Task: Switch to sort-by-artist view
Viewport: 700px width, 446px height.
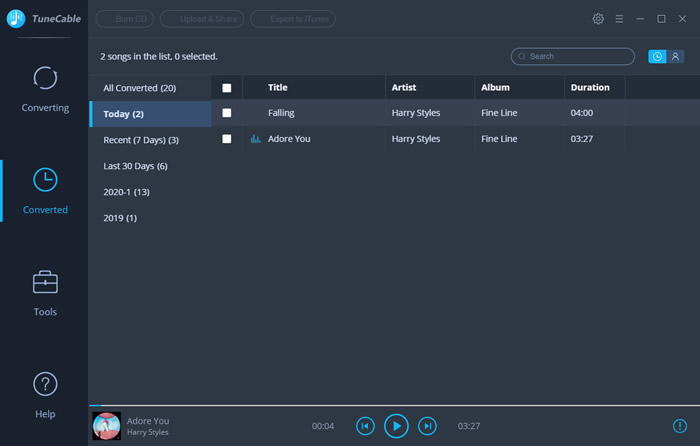Action: click(x=675, y=56)
